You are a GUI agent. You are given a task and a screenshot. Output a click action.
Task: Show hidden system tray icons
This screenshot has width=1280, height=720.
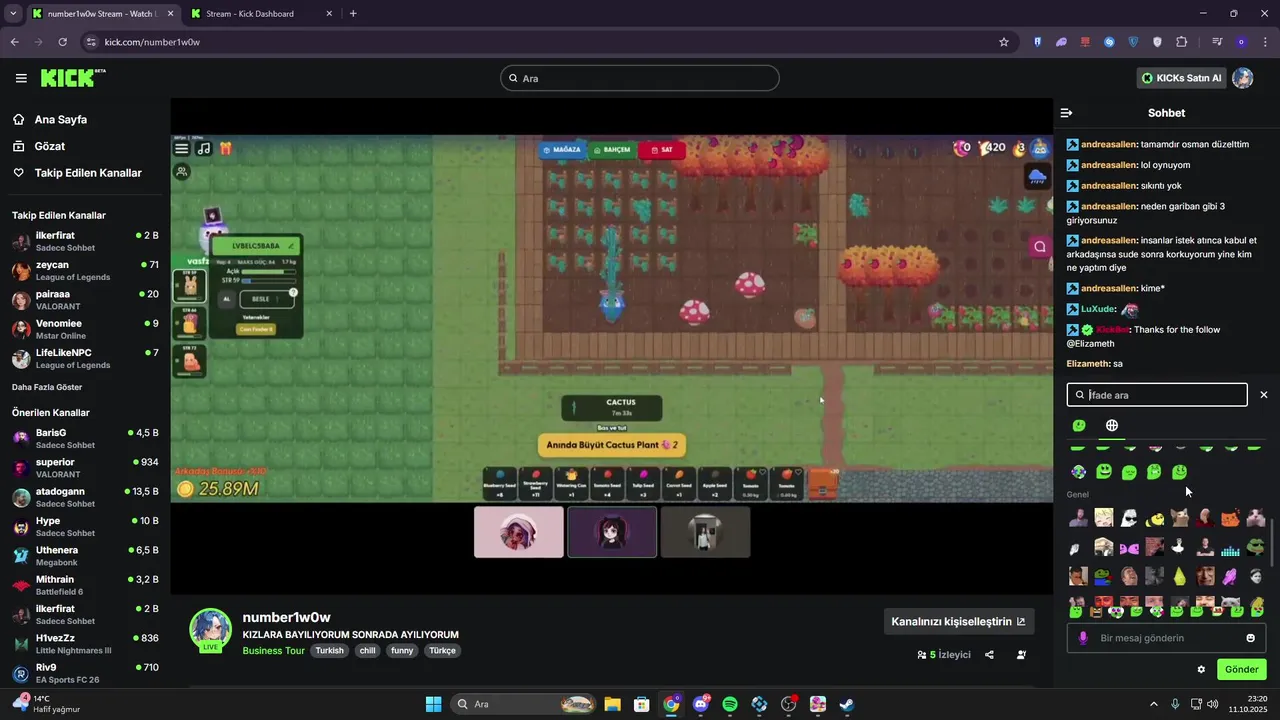[x=1153, y=704]
